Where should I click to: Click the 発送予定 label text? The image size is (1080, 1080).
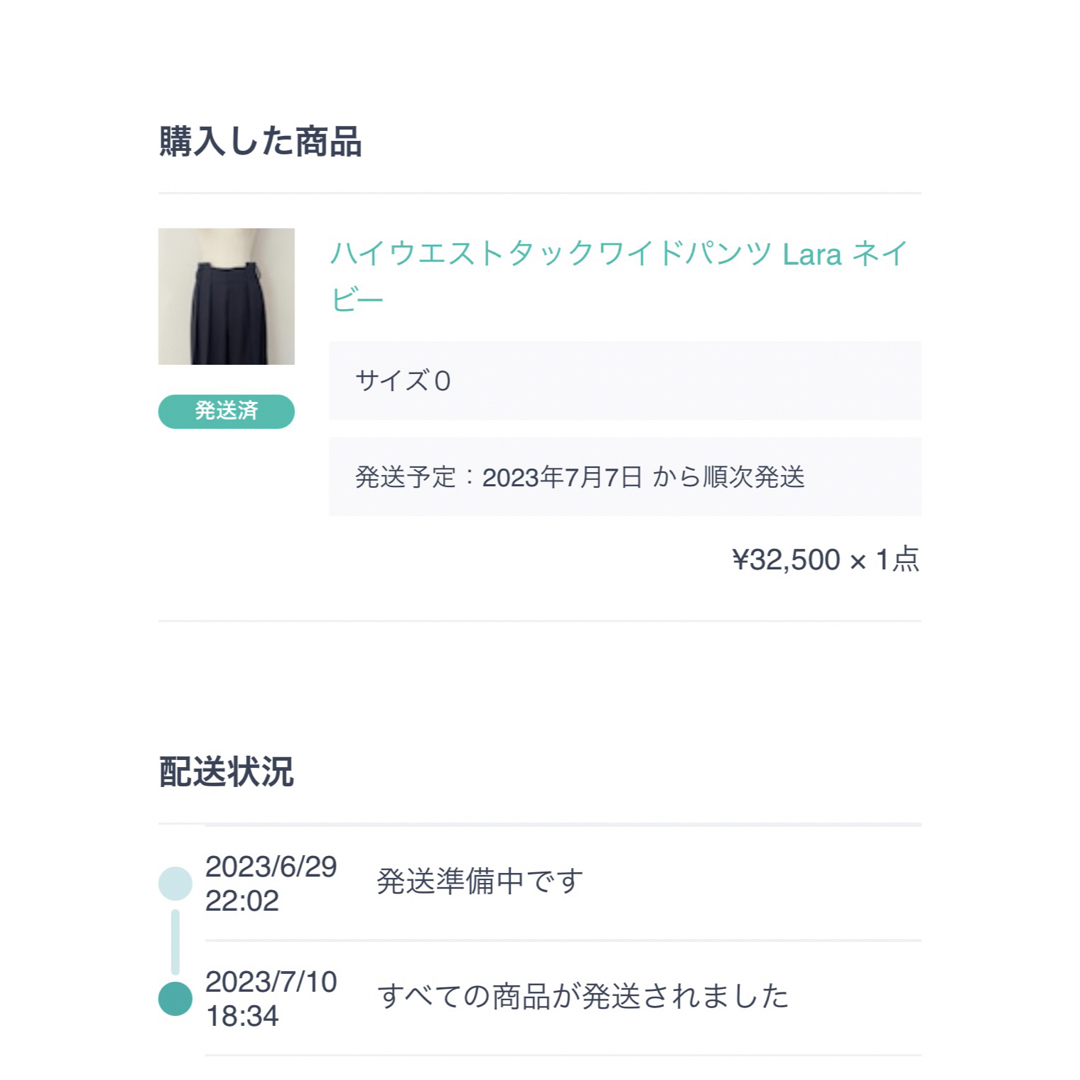(406, 477)
